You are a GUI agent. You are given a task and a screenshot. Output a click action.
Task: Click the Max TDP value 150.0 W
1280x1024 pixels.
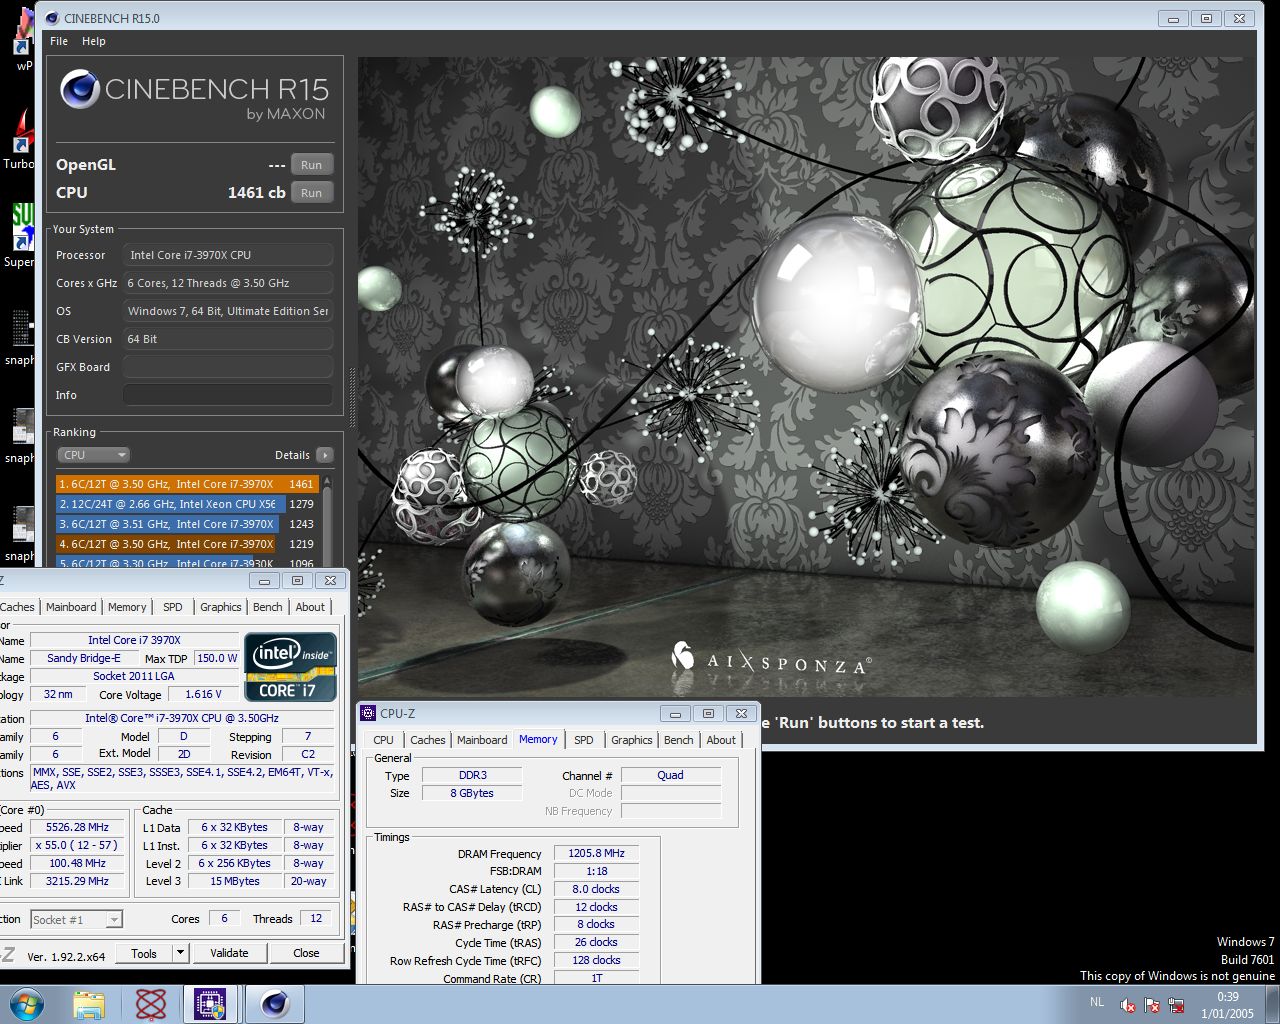(218, 658)
